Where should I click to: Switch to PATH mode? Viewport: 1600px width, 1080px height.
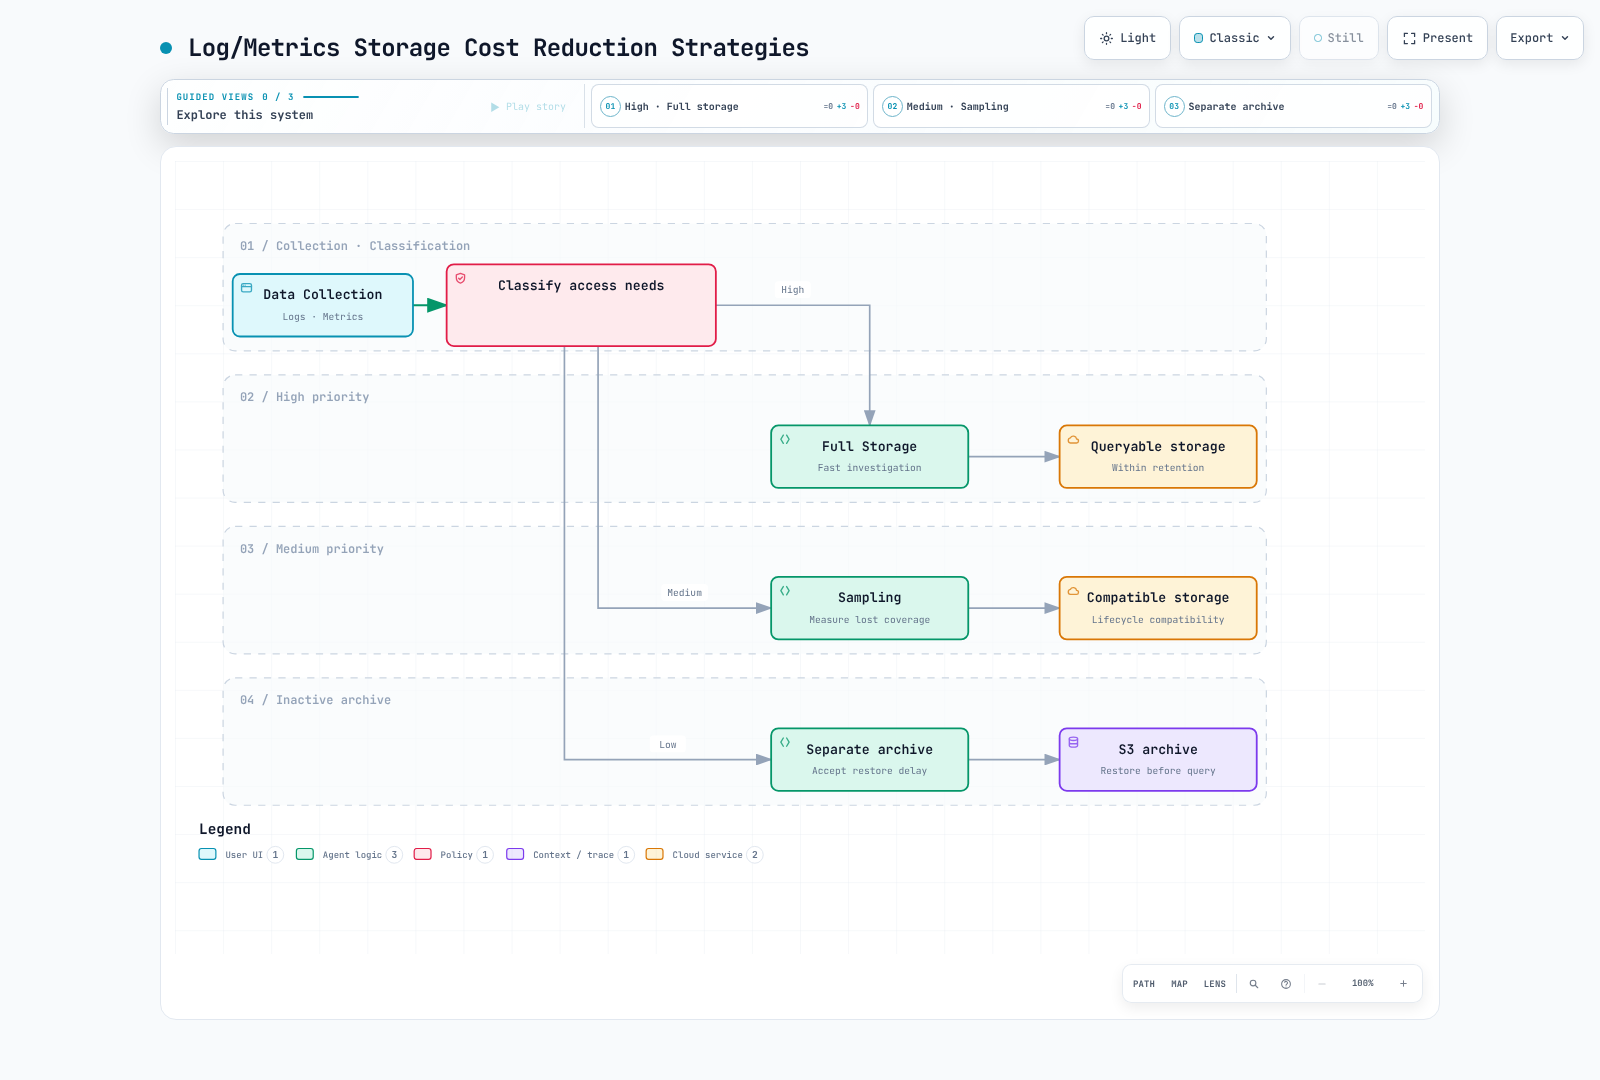coord(1144,984)
